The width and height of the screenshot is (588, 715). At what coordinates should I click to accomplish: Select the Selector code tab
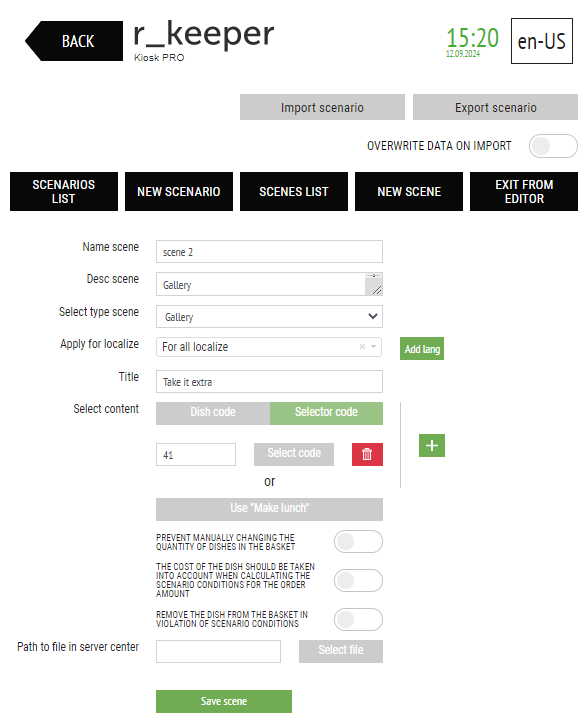[326, 413]
